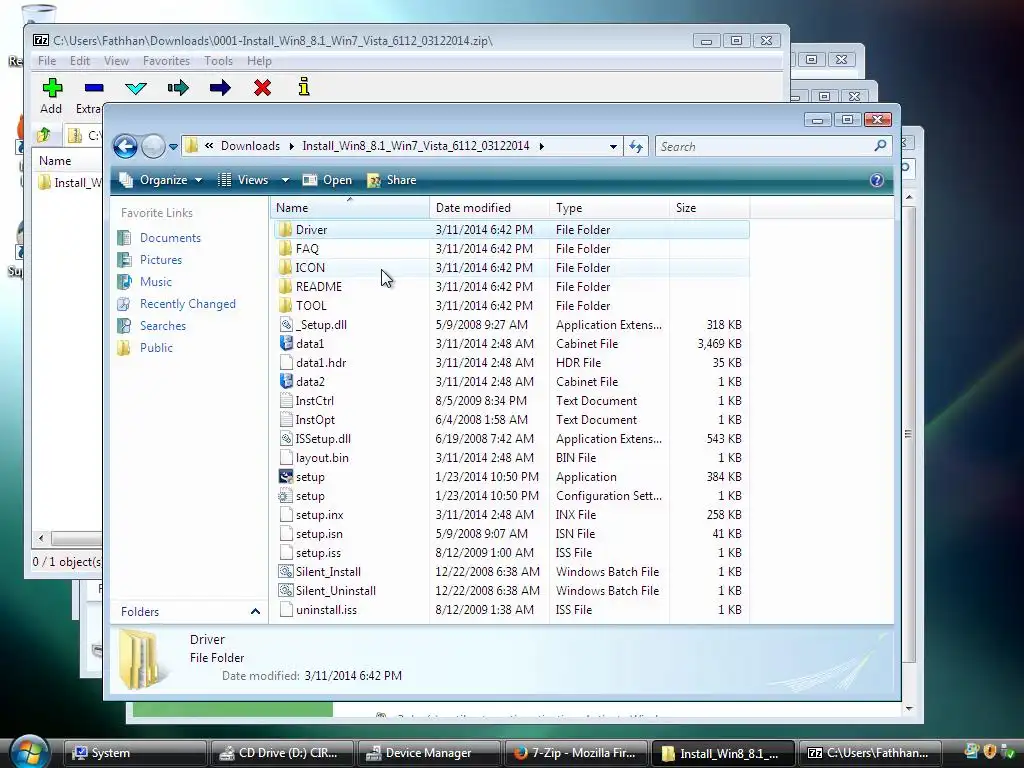The image size is (1024, 768).
Task: Open the Organize dropdown
Action: (161, 180)
